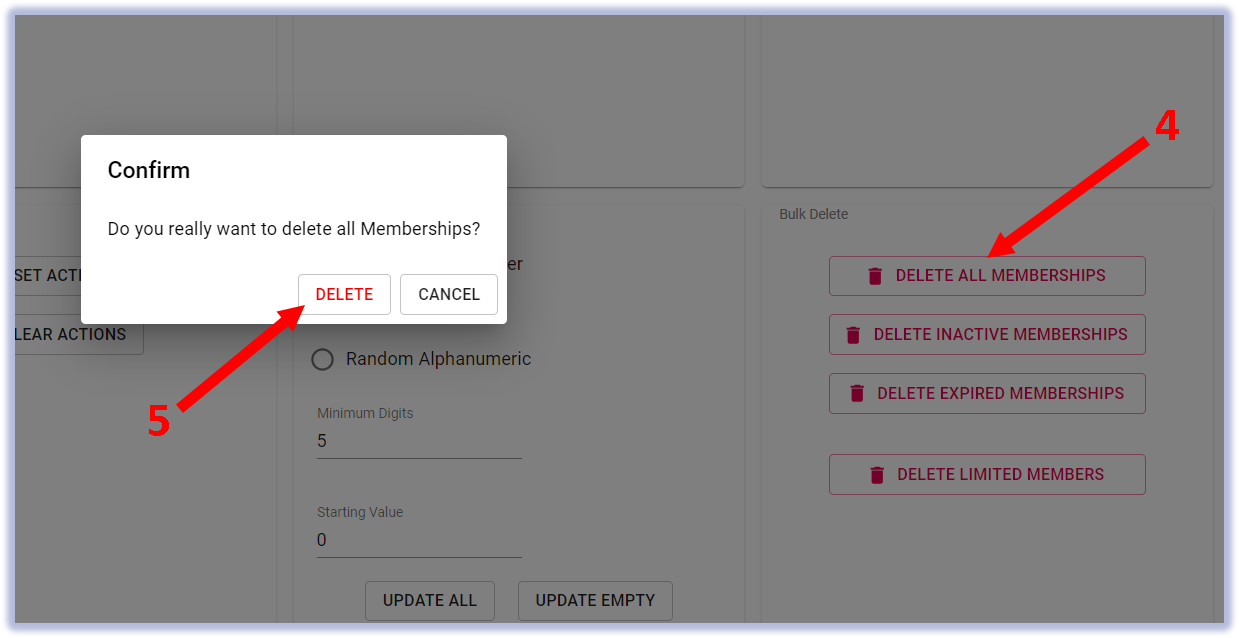Click trash icon on Delete Inactive Memberships

tap(853, 335)
